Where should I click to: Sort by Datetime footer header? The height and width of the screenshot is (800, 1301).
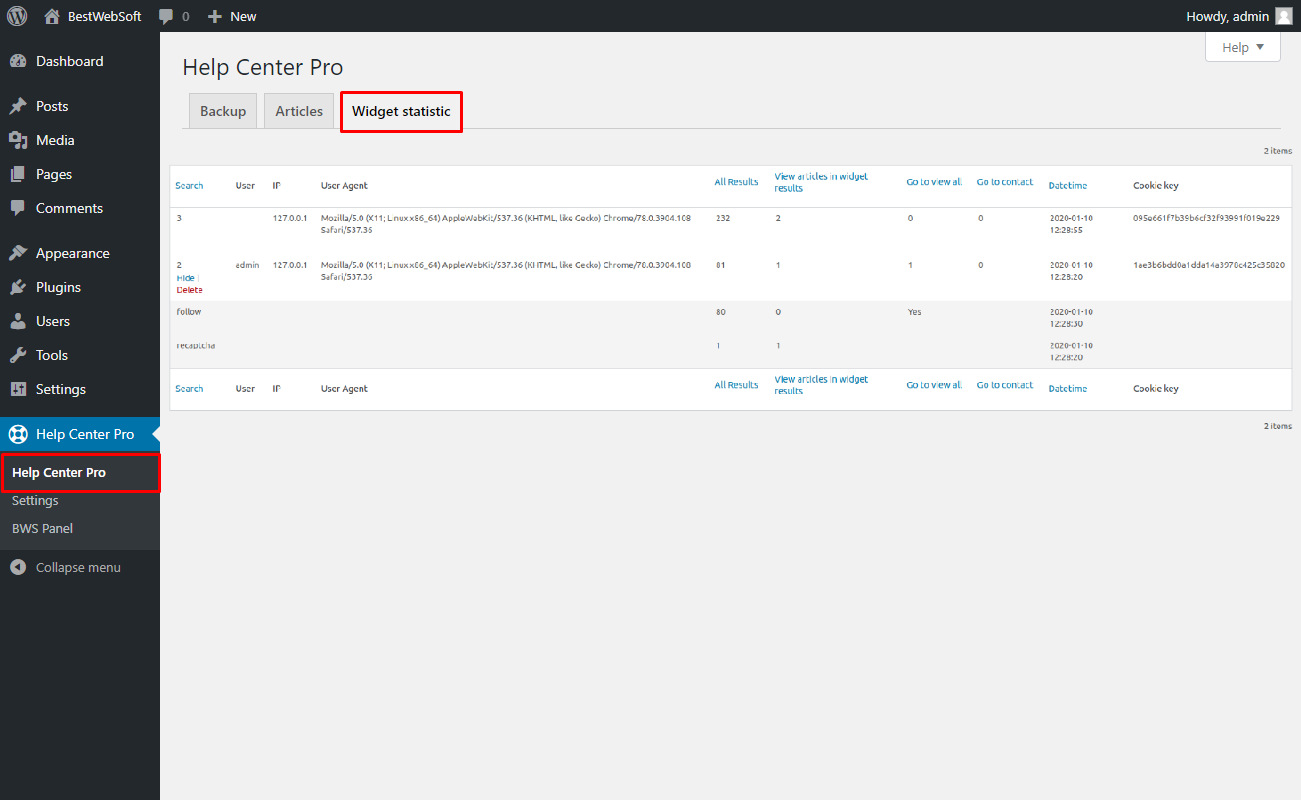point(1068,389)
